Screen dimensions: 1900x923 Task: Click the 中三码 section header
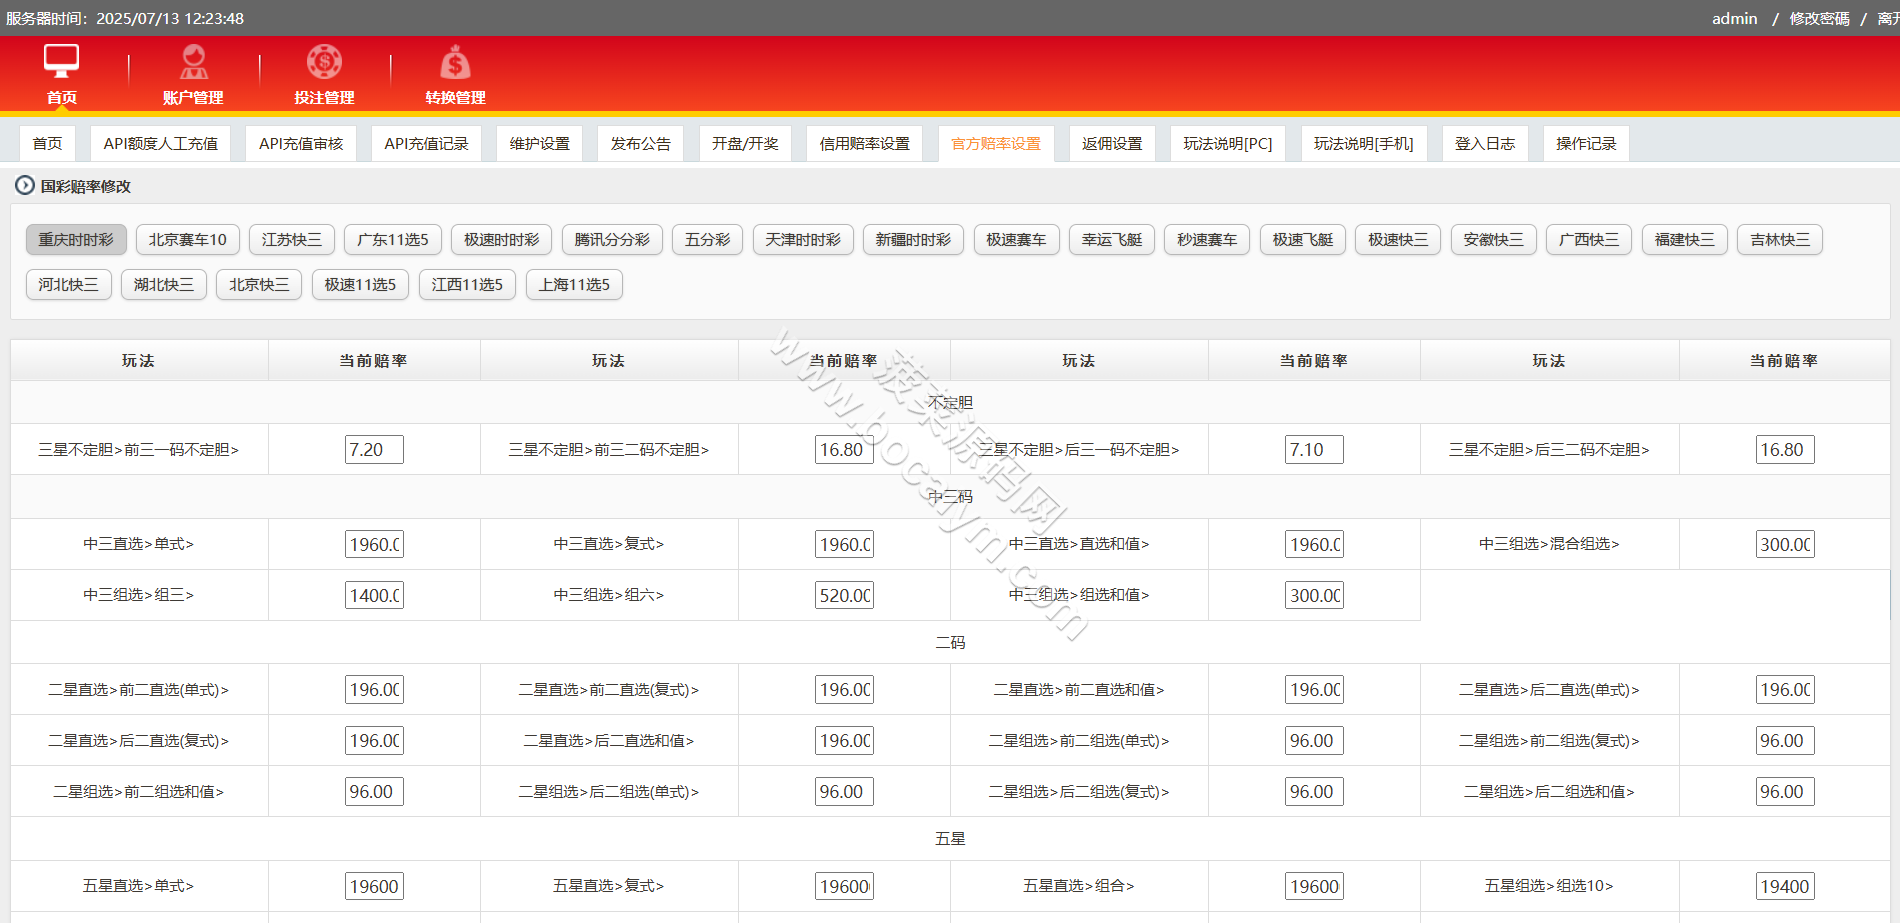950,496
